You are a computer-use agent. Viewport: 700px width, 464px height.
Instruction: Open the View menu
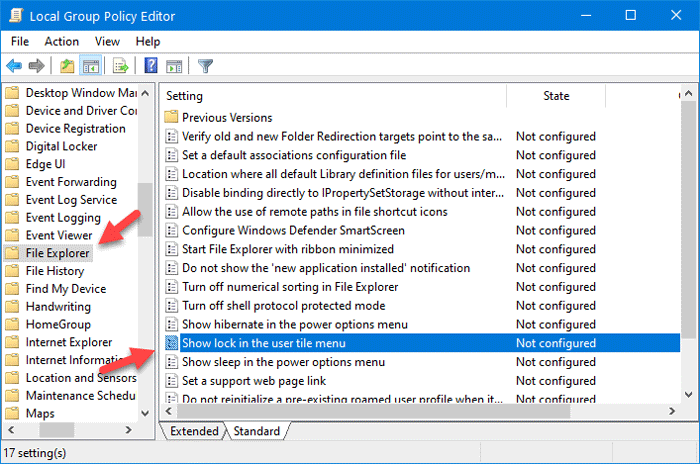point(108,41)
